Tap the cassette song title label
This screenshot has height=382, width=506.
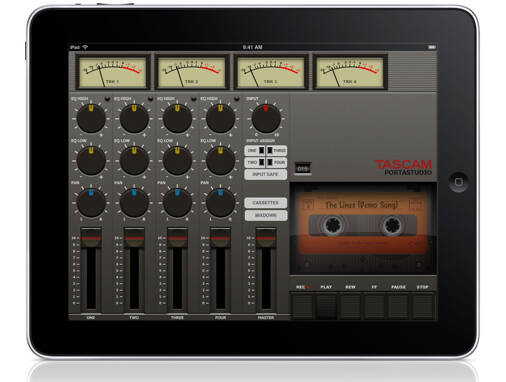(x=362, y=205)
